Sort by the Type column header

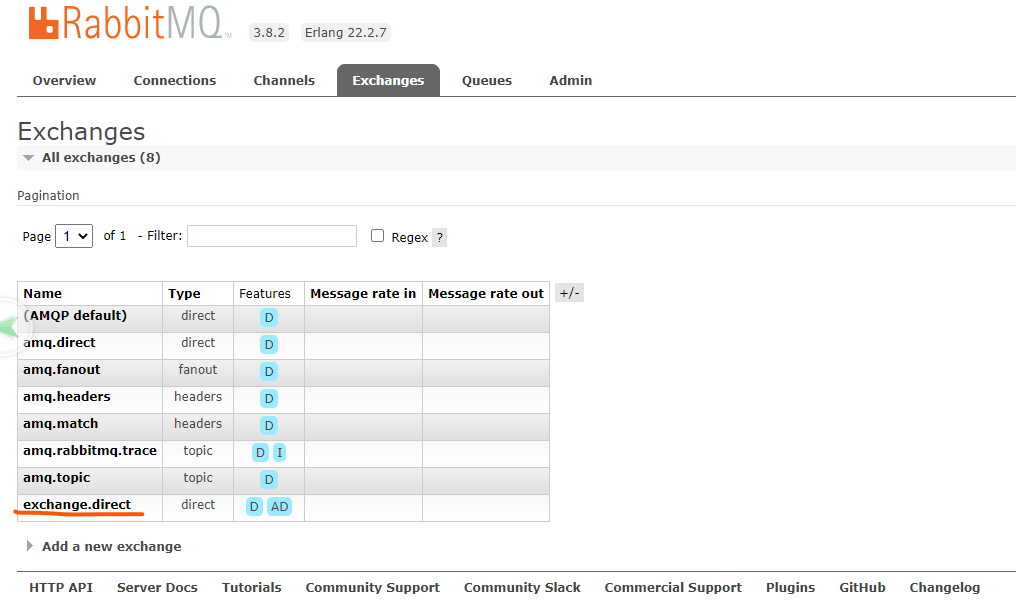[x=184, y=294]
